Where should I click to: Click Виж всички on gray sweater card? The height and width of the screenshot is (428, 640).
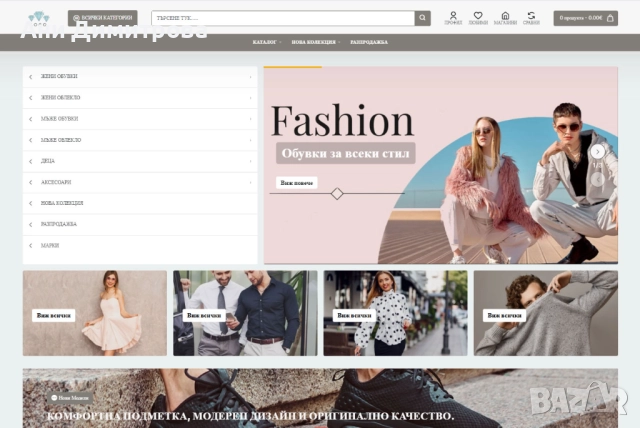tap(504, 315)
